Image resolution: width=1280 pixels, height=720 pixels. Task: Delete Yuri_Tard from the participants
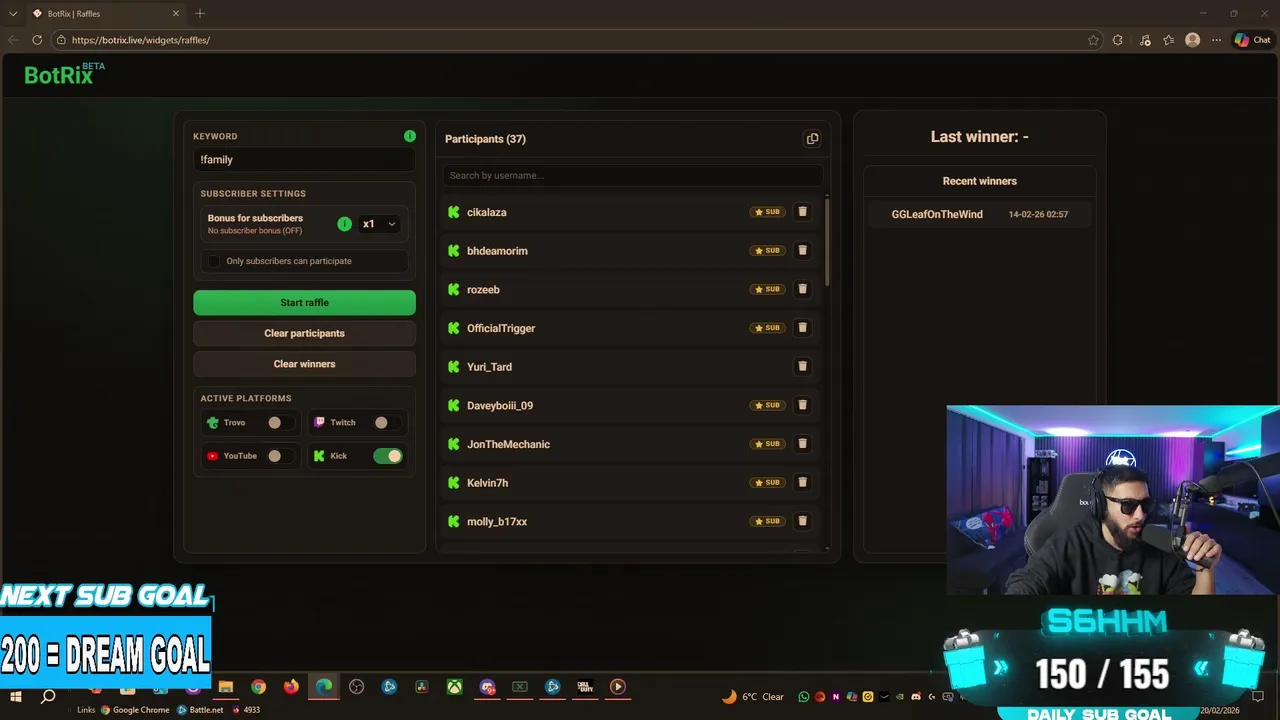click(802, 366)
